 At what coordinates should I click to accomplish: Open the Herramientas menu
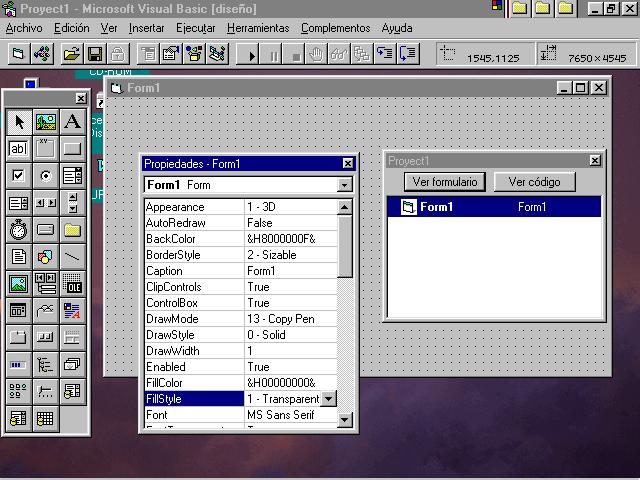click(258, 28)
